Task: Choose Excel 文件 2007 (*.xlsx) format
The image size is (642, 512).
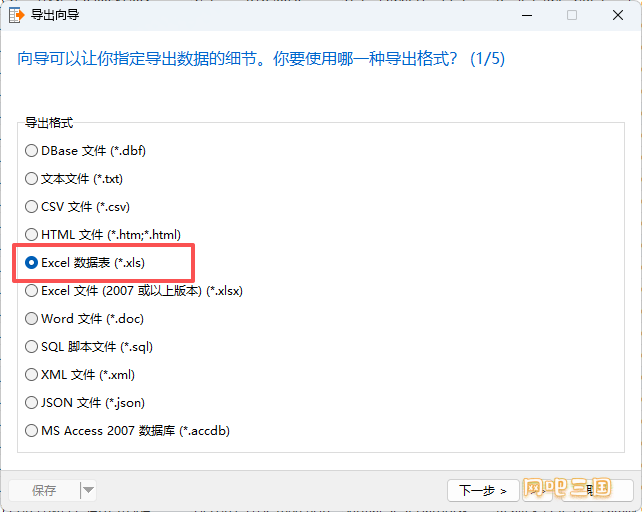Action: click(x=134, y=291)
